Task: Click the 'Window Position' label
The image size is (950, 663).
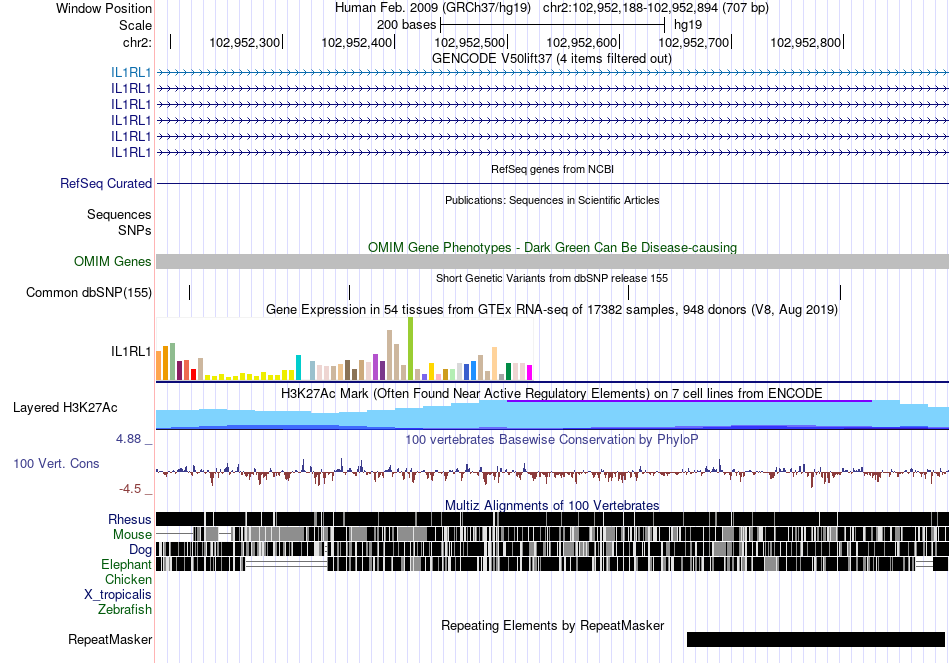Action: [104, 8]
